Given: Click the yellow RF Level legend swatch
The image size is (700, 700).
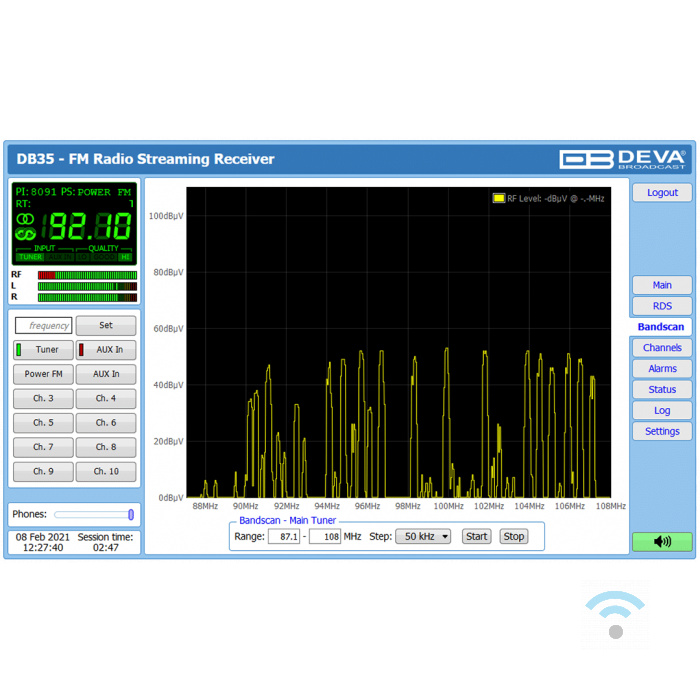Looking at the screenshot, I should point(498,199).
